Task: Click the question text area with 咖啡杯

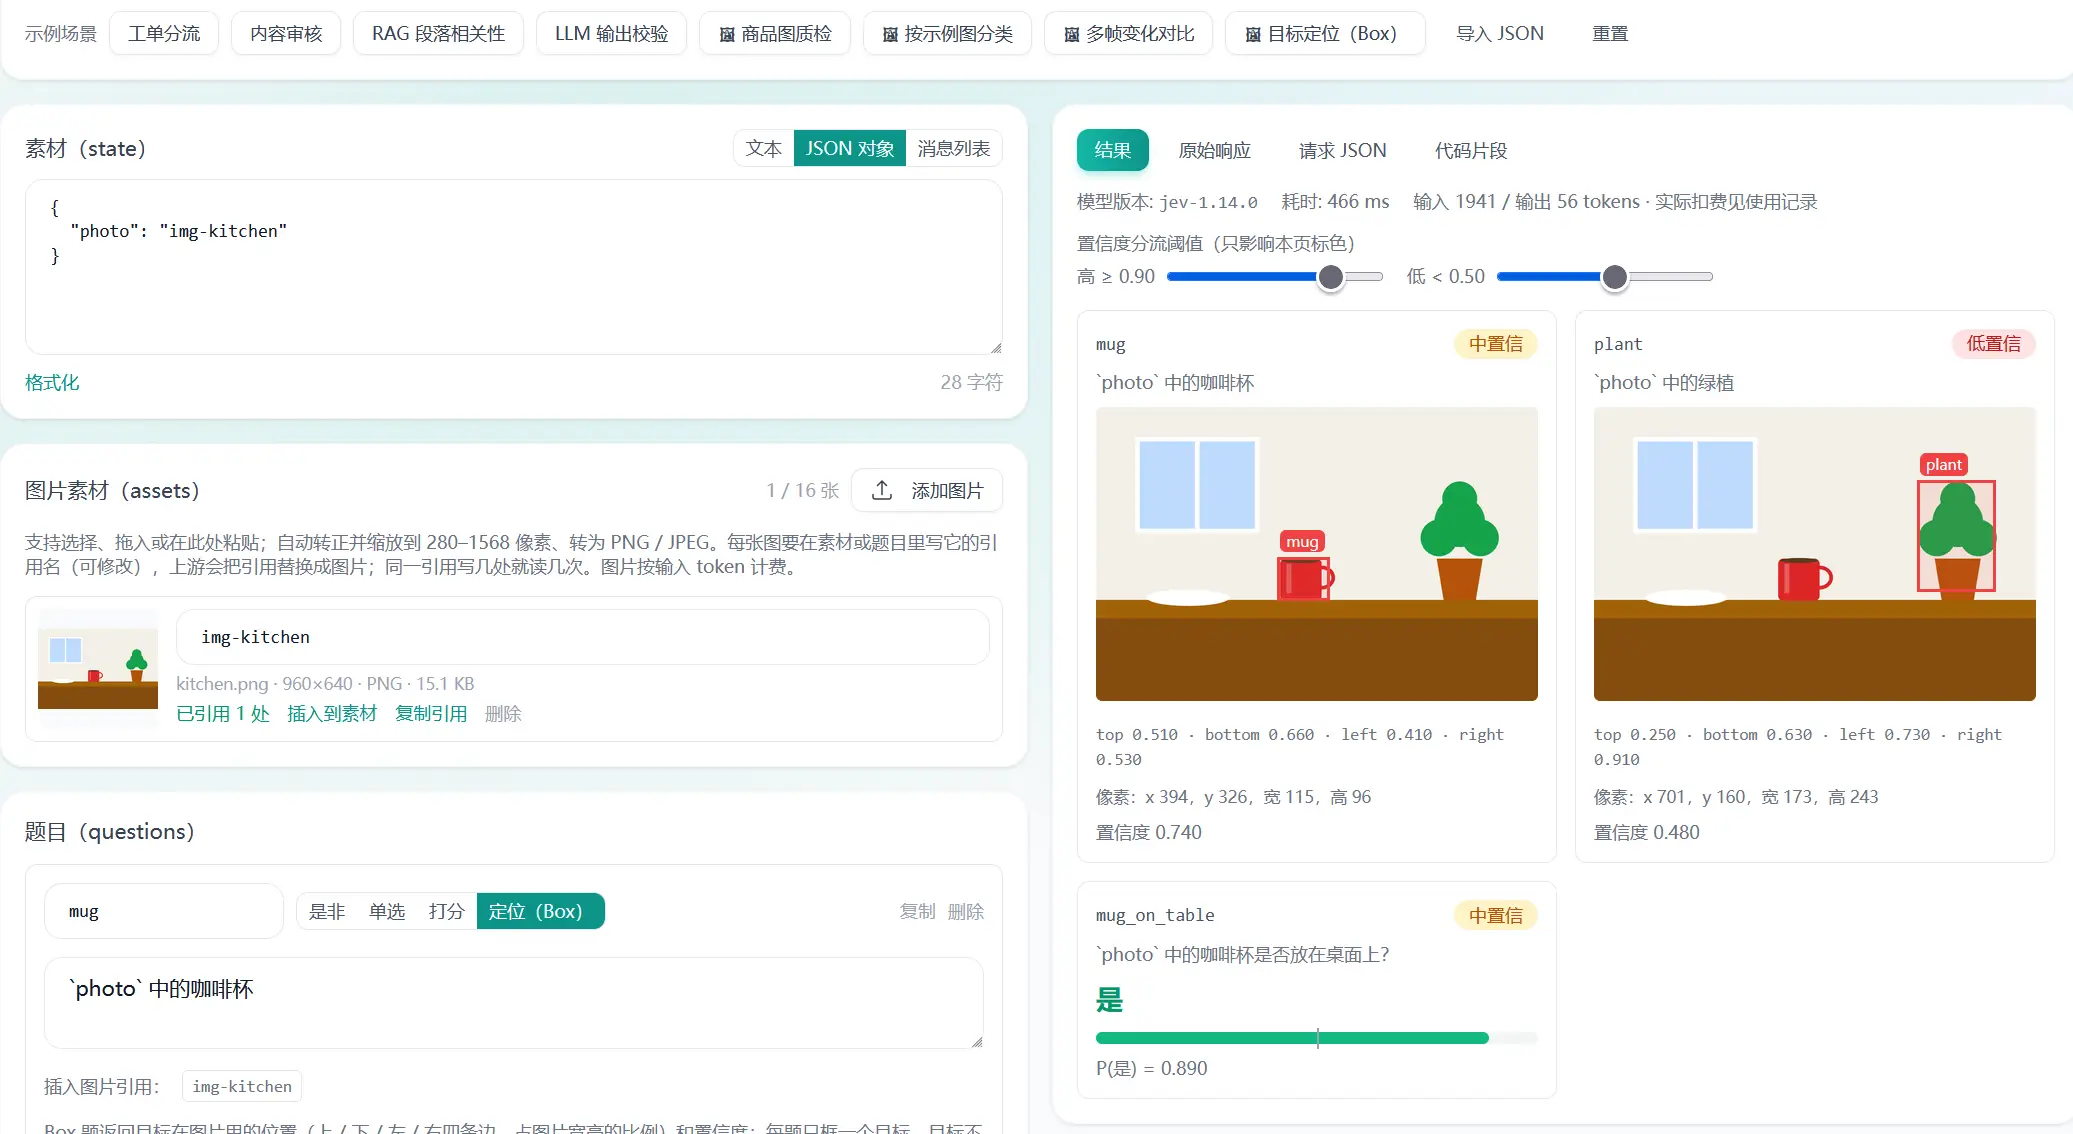Action: pyautogui.click(x=514, y=1003)
